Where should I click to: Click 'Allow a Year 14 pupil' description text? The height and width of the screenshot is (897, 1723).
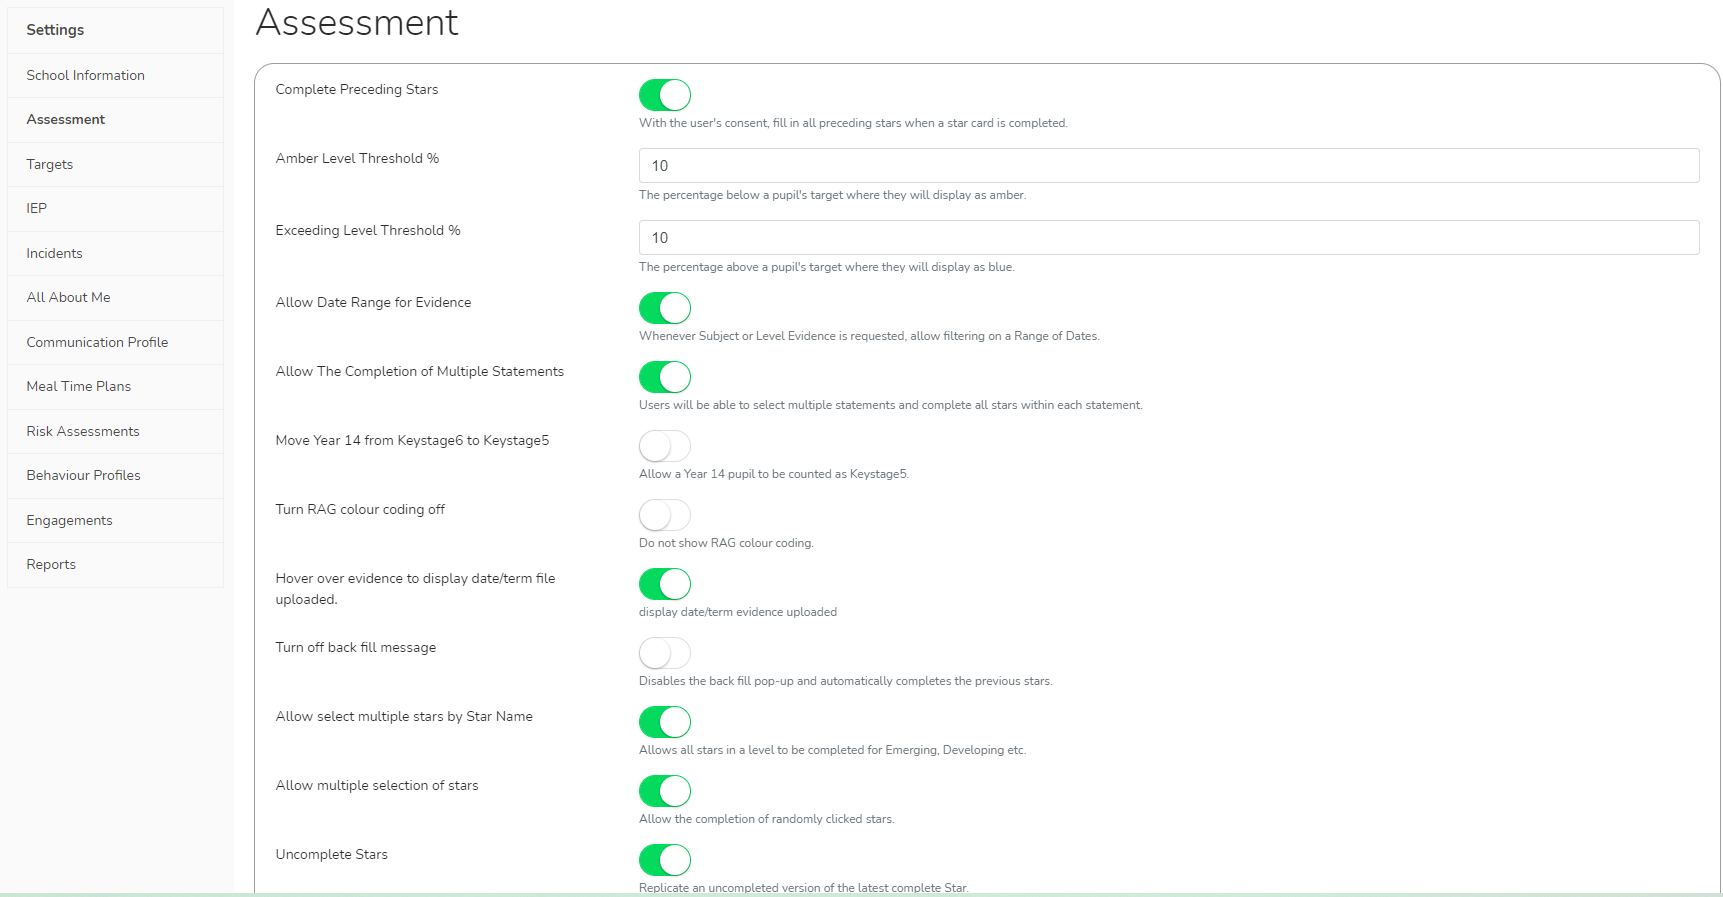[x=774, y=474]
